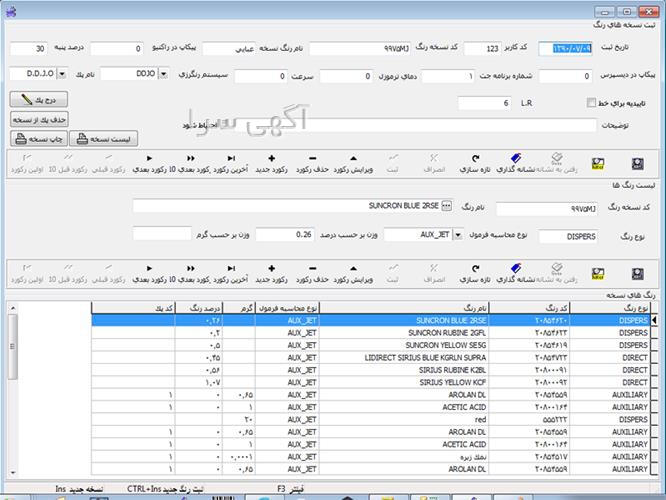Go to last record in upper toolbar

[231, 164]
